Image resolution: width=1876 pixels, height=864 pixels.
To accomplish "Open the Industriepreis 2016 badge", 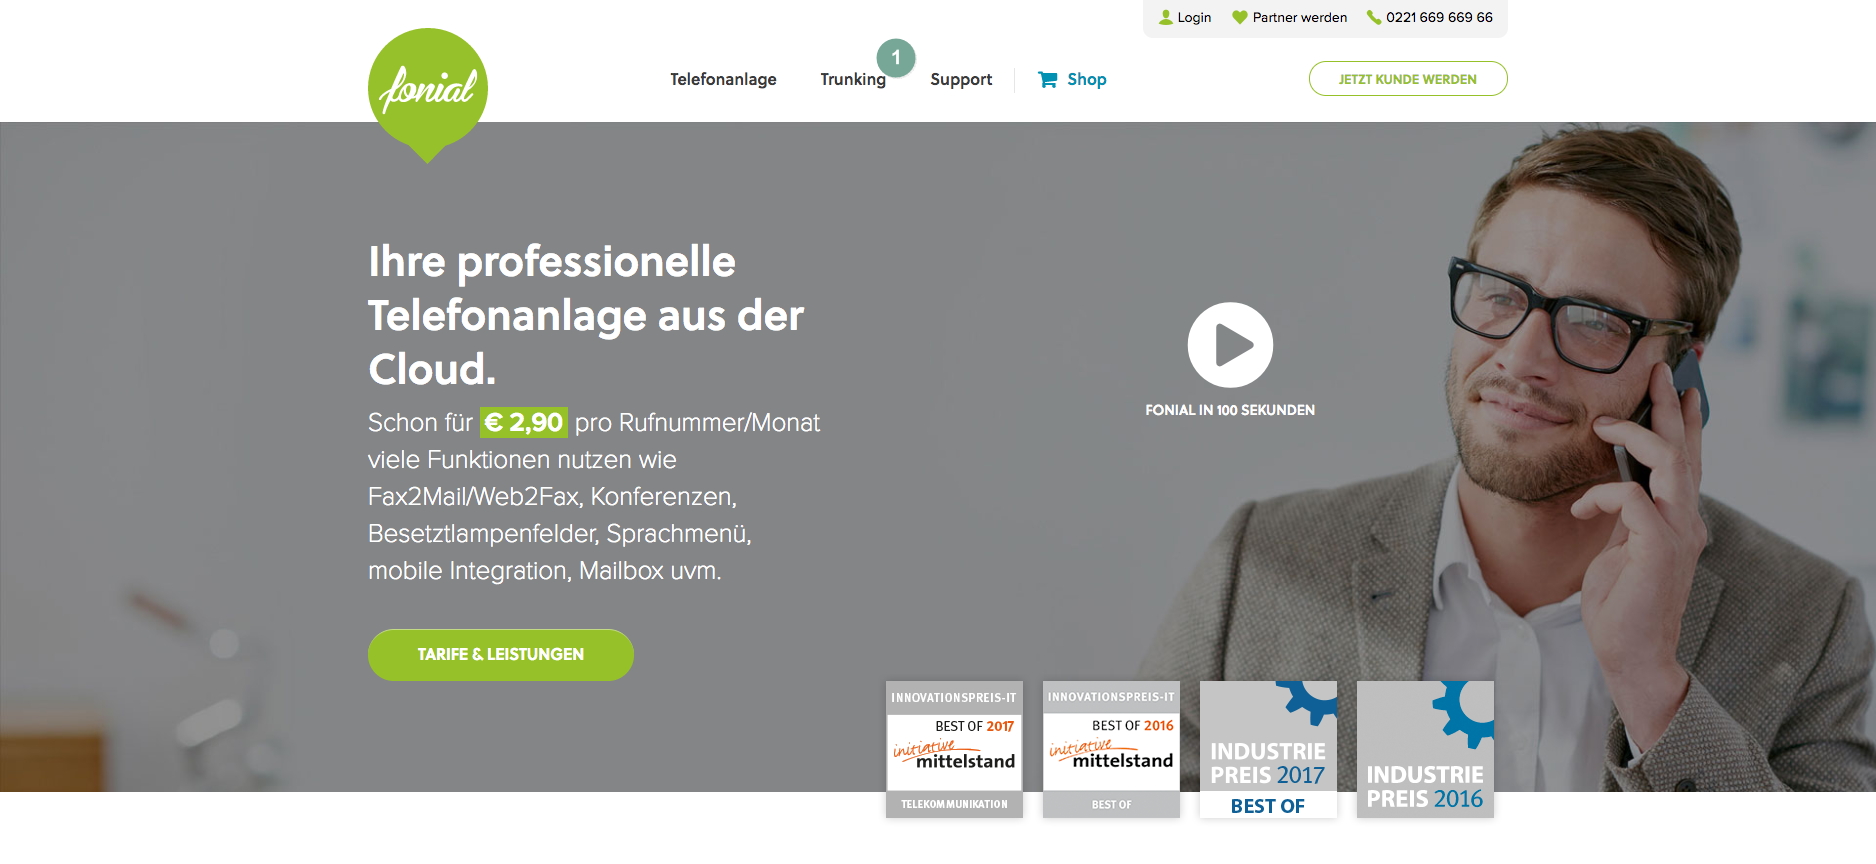I will point(1425,749).
